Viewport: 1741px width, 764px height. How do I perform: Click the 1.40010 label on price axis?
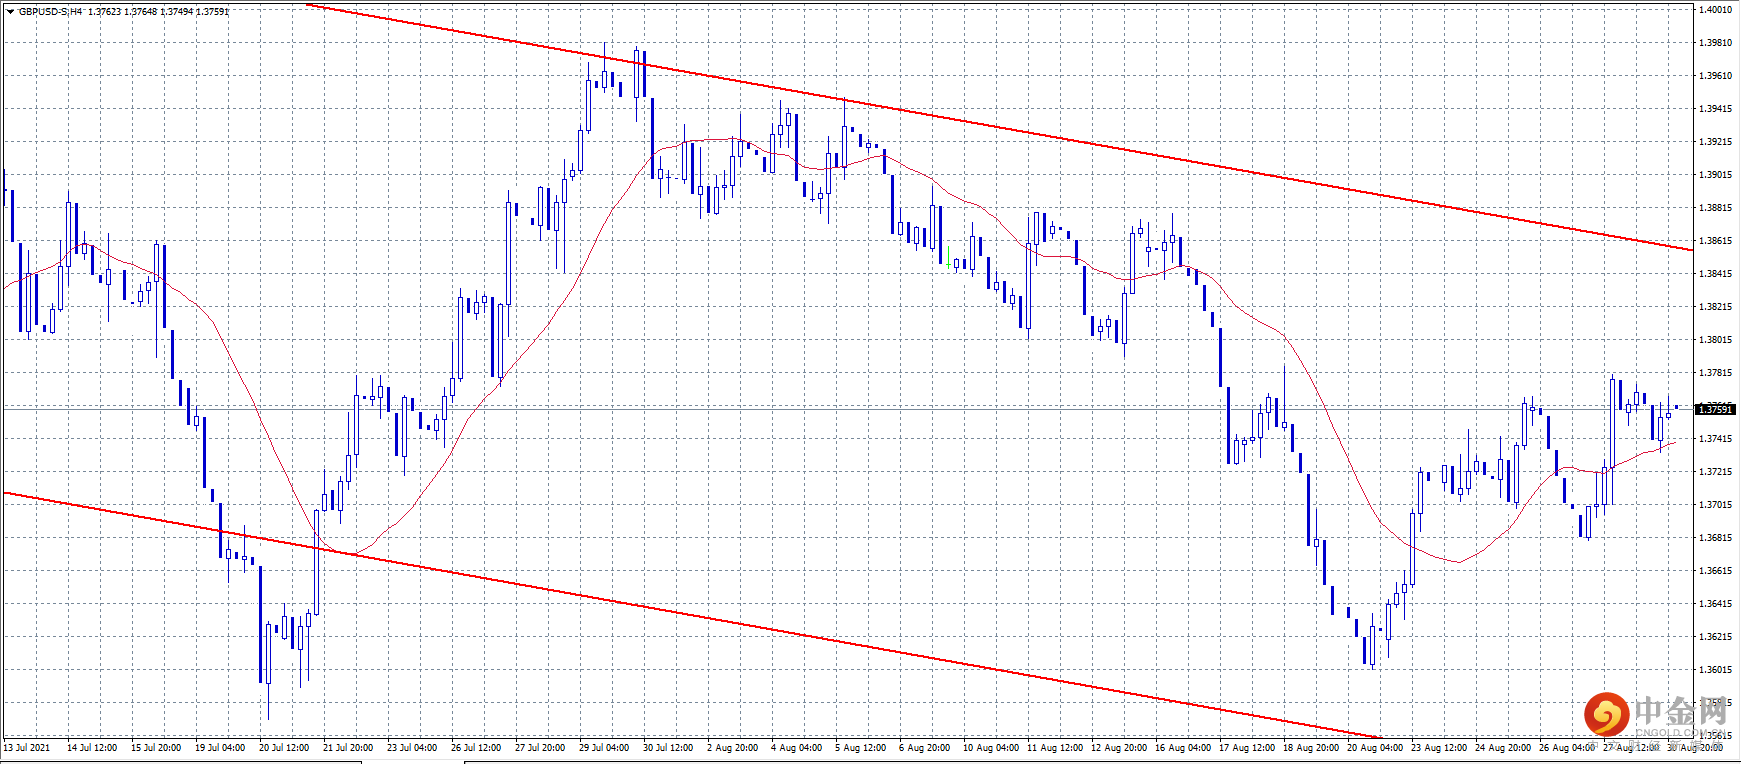(1715, 10)
